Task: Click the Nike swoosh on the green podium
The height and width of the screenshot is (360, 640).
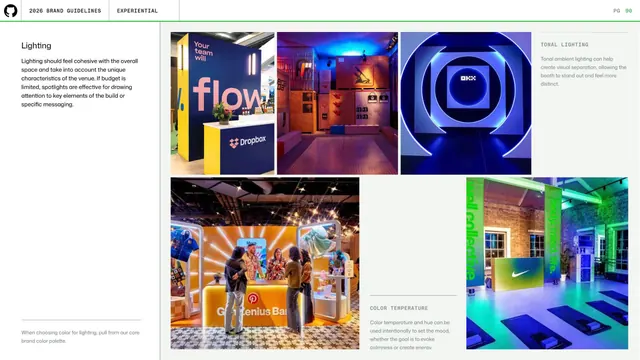Action: coord(520,273)
